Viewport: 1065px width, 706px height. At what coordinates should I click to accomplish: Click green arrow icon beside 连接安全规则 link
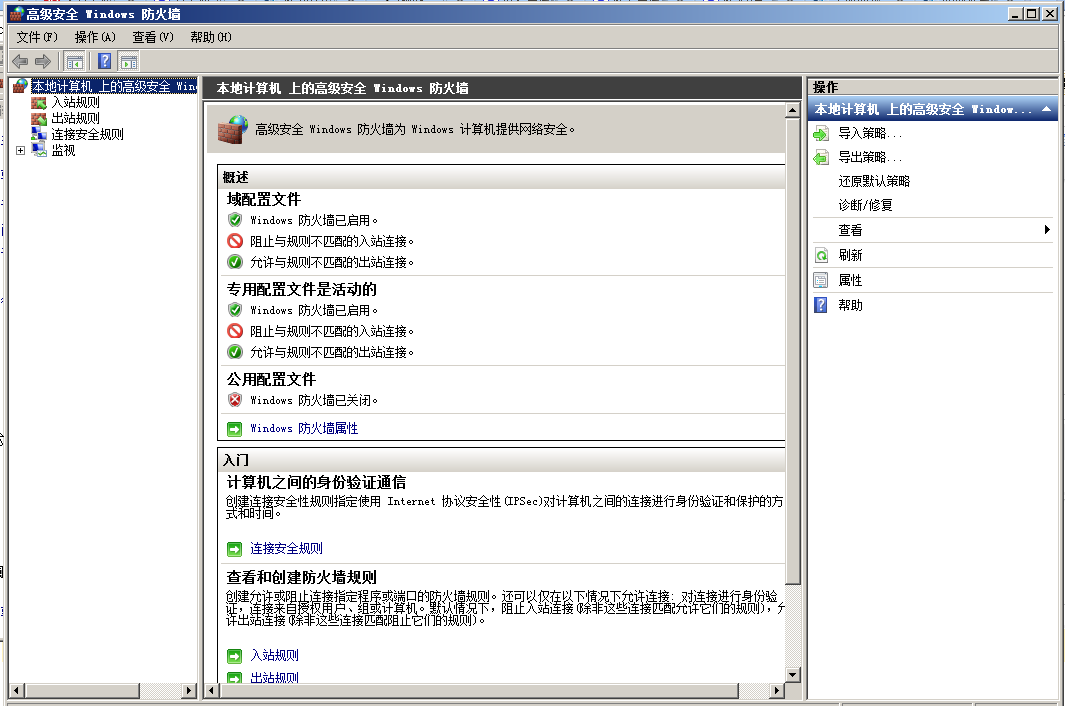tap(234, 549)
